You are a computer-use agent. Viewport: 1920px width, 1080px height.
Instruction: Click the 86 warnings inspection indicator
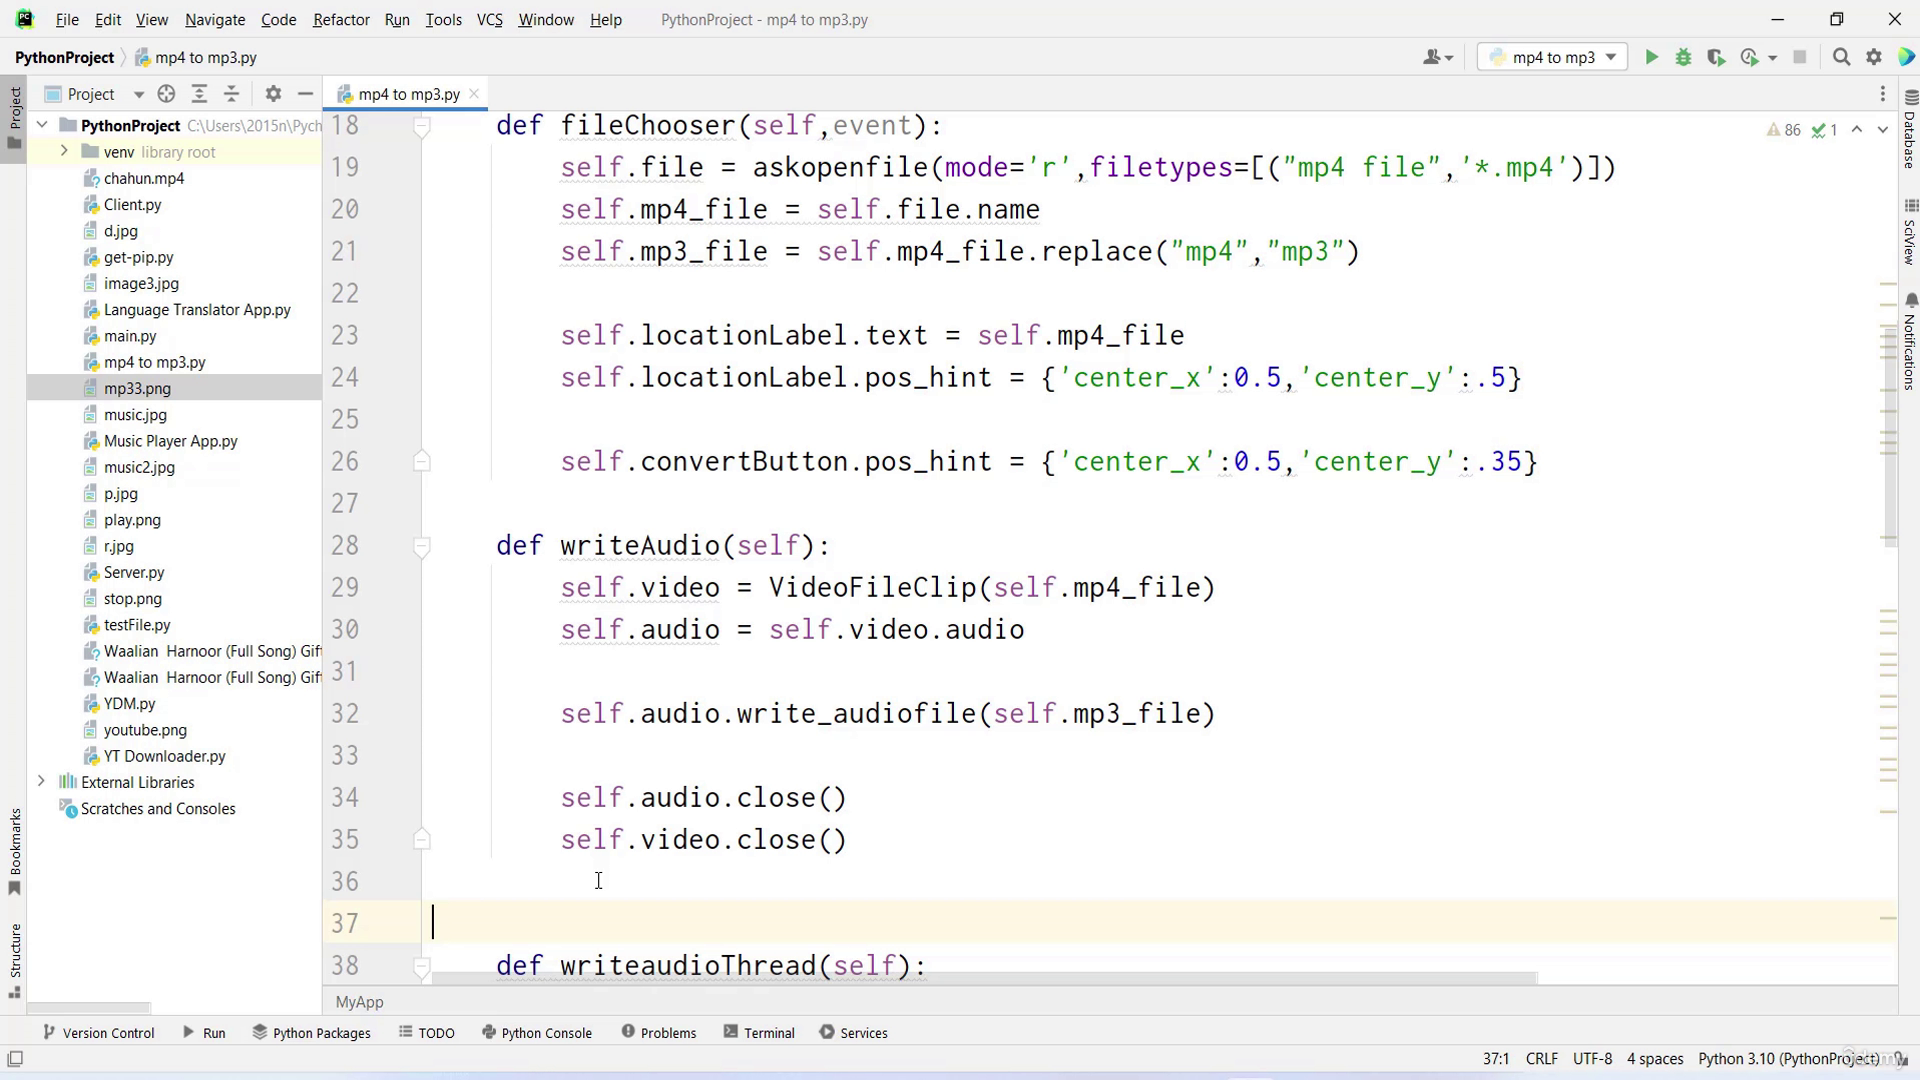[x=1784, y=130]
